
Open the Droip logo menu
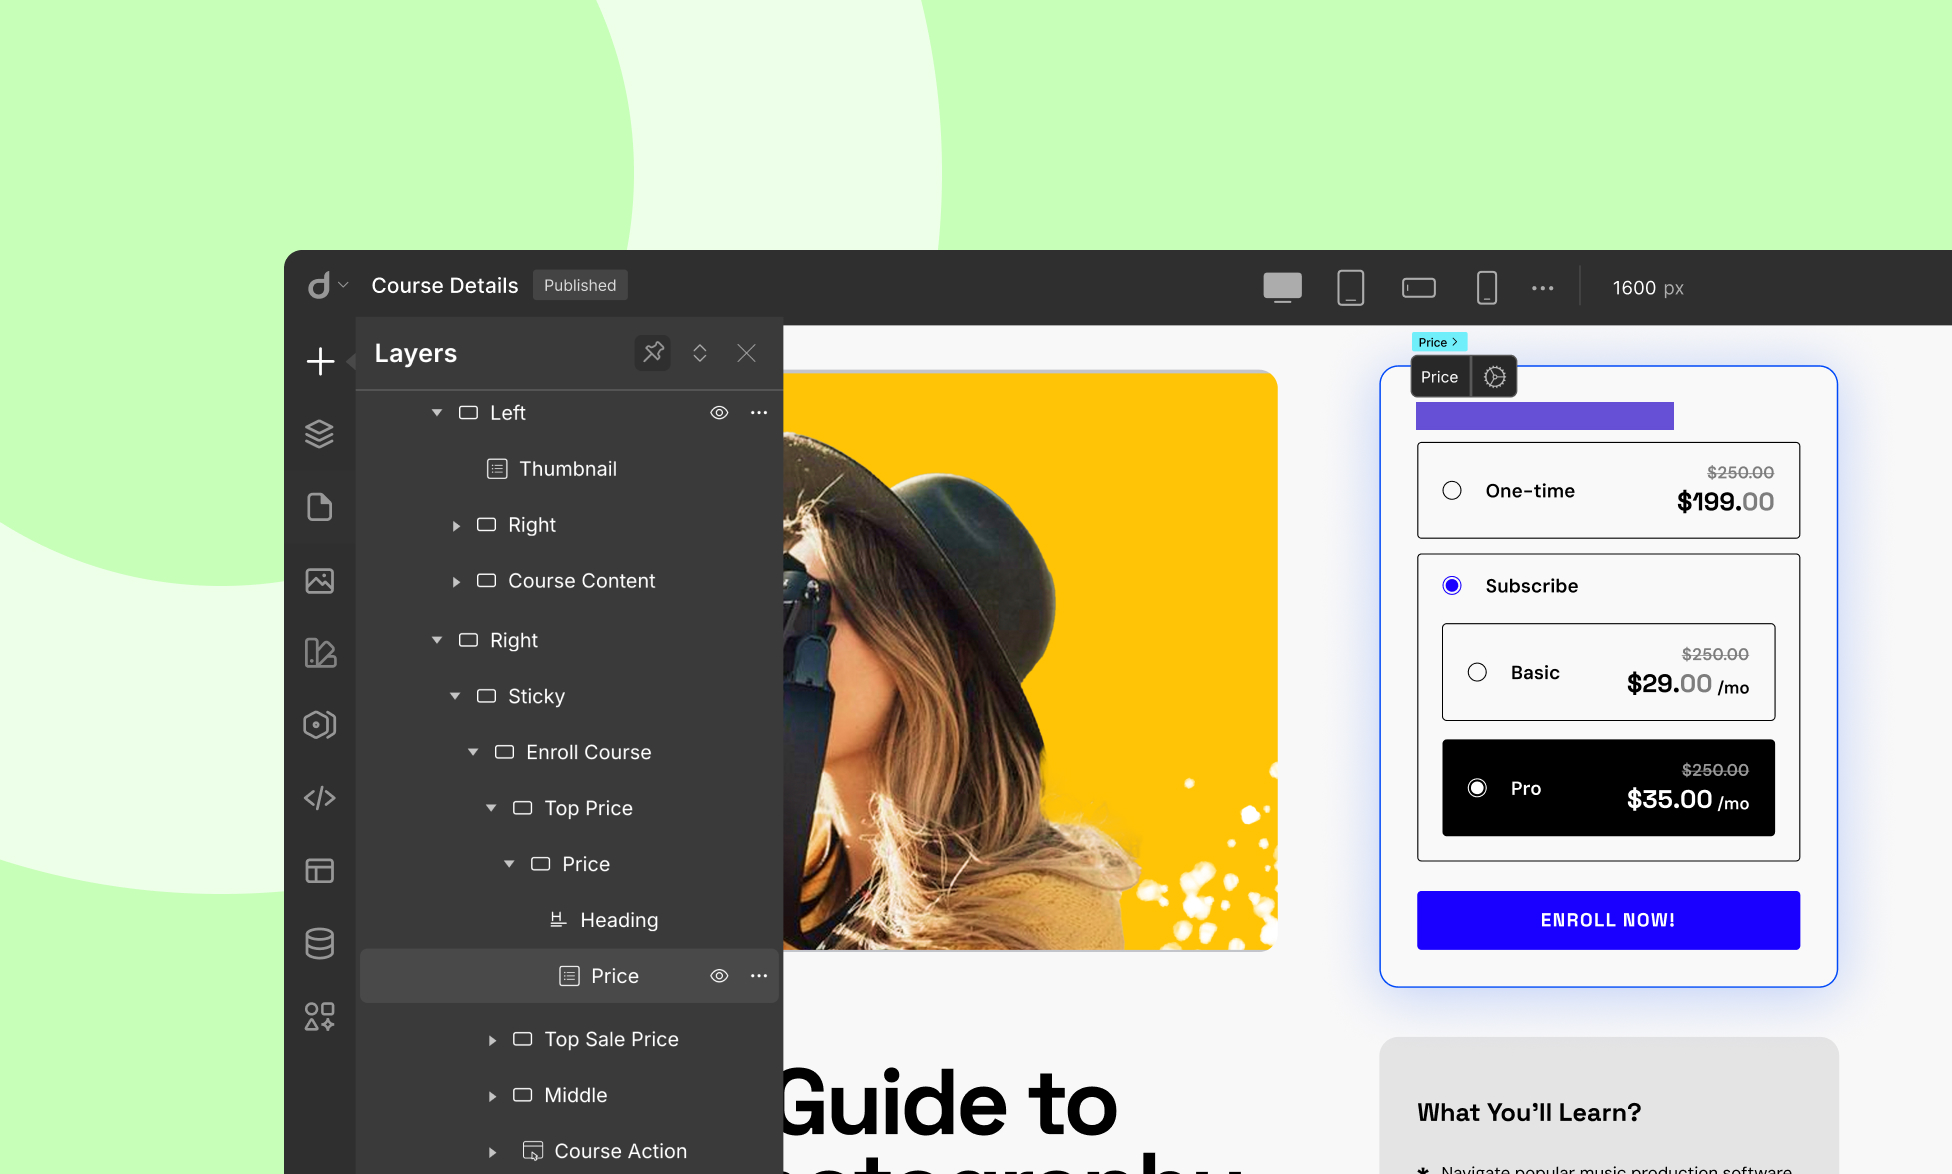[327, 286]
